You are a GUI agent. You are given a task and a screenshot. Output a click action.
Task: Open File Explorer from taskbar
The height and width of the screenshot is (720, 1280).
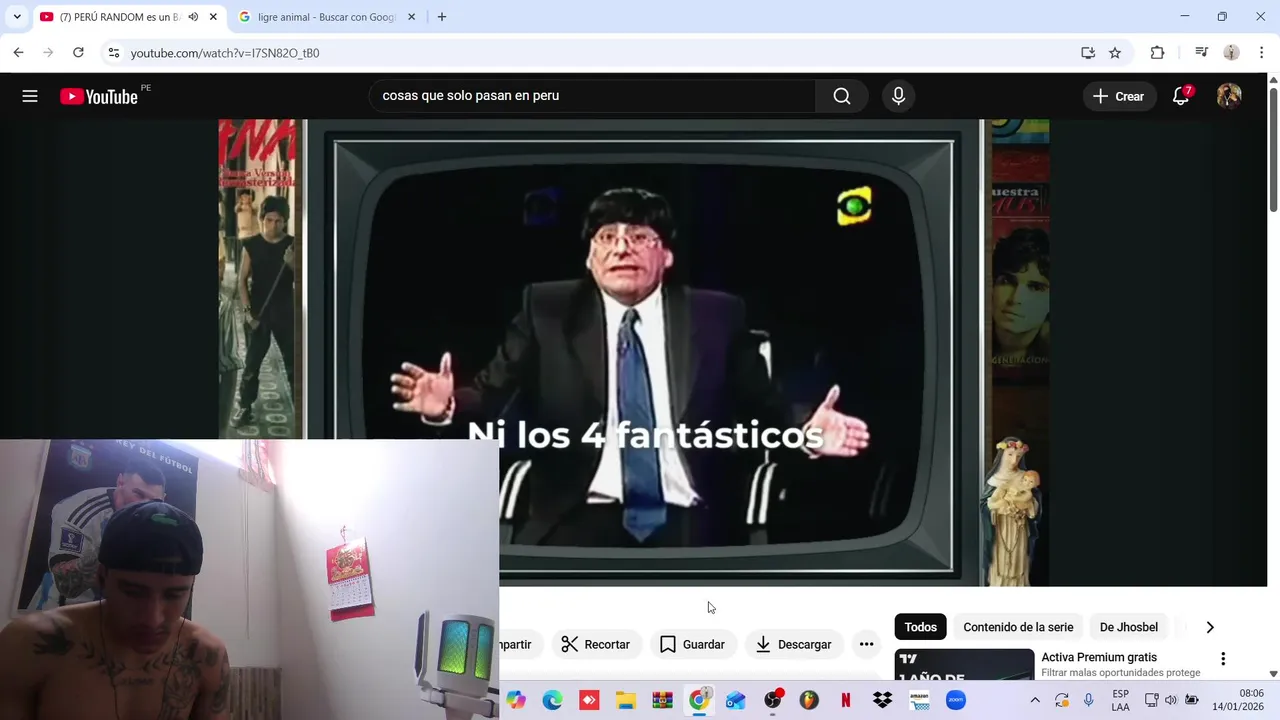point(626,700)
